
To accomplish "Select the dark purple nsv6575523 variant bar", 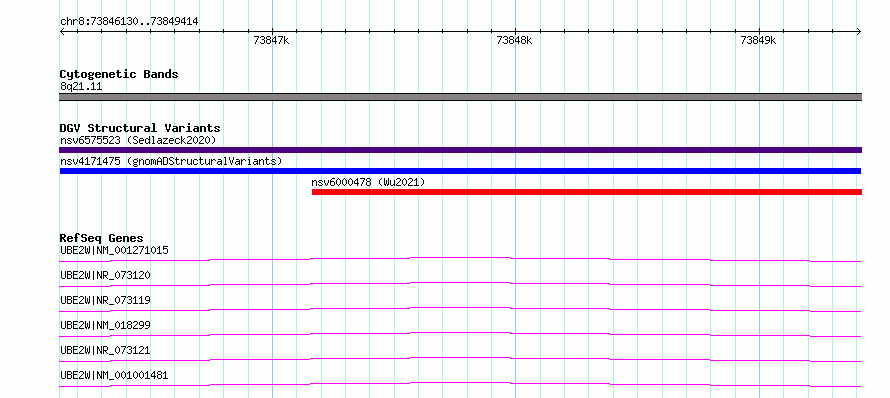I will click(460, 150).
